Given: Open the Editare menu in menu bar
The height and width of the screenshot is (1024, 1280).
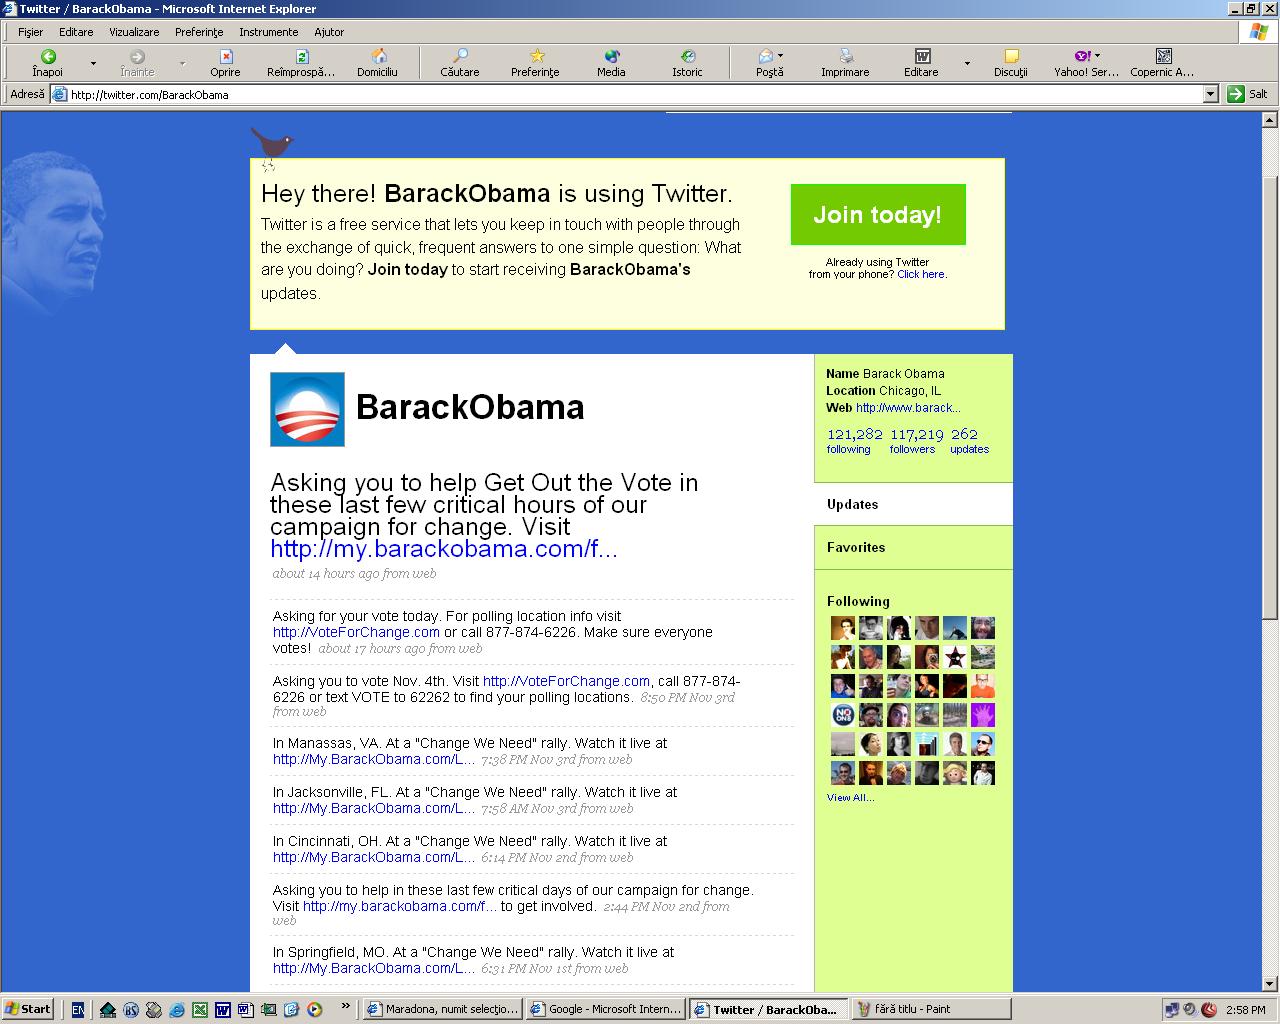Looking at the screenshot, I should [x=76, y=32].
